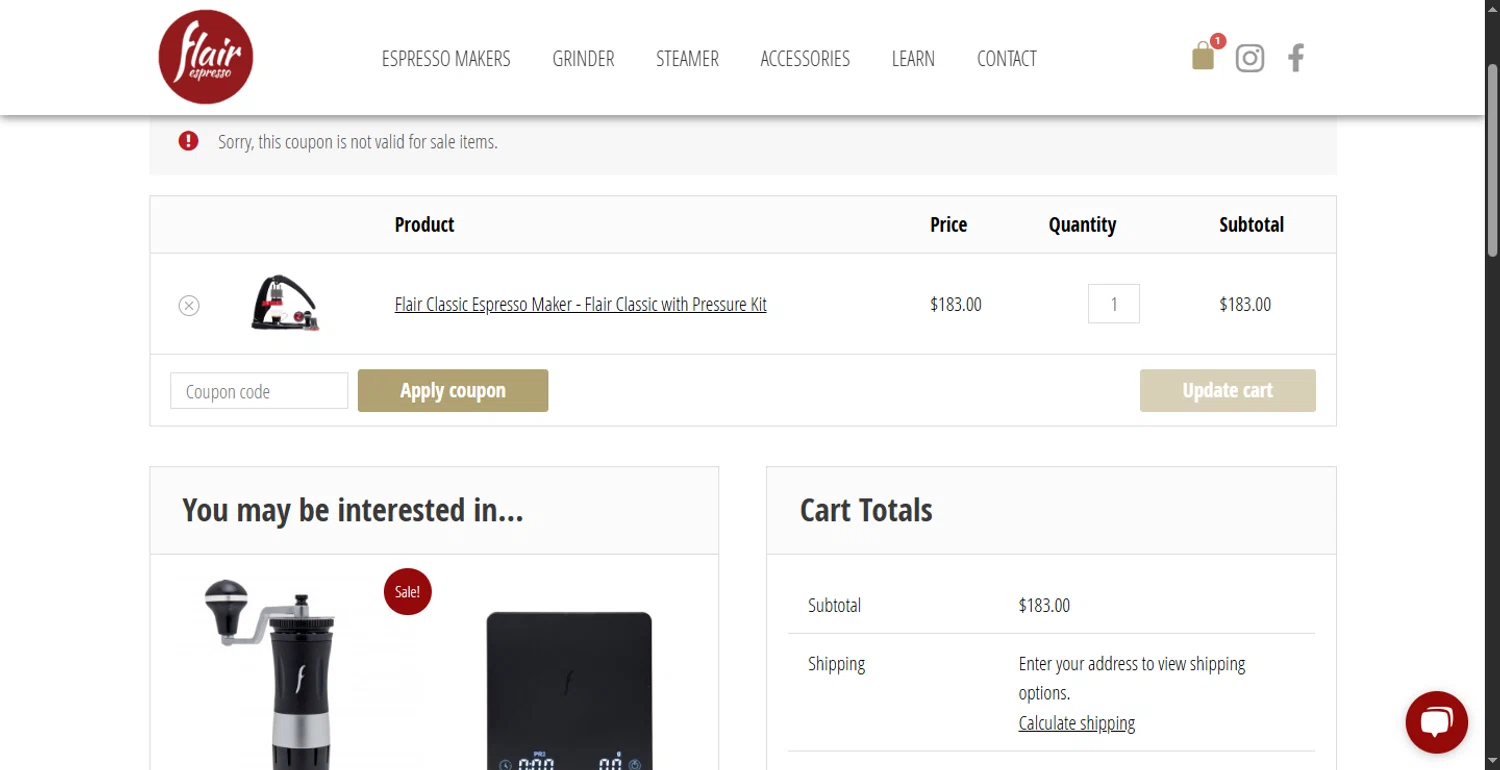Expand the Accessories menu
This screenshot has width=1500, height=770.
[x=805, y=59]
